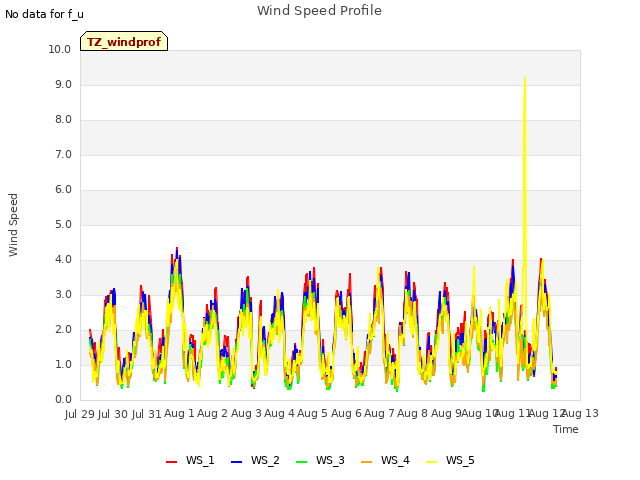Click the 2.0 y-axis tick label
The height and width of the screenshot is (480, 640).
(x=63, y=330)
